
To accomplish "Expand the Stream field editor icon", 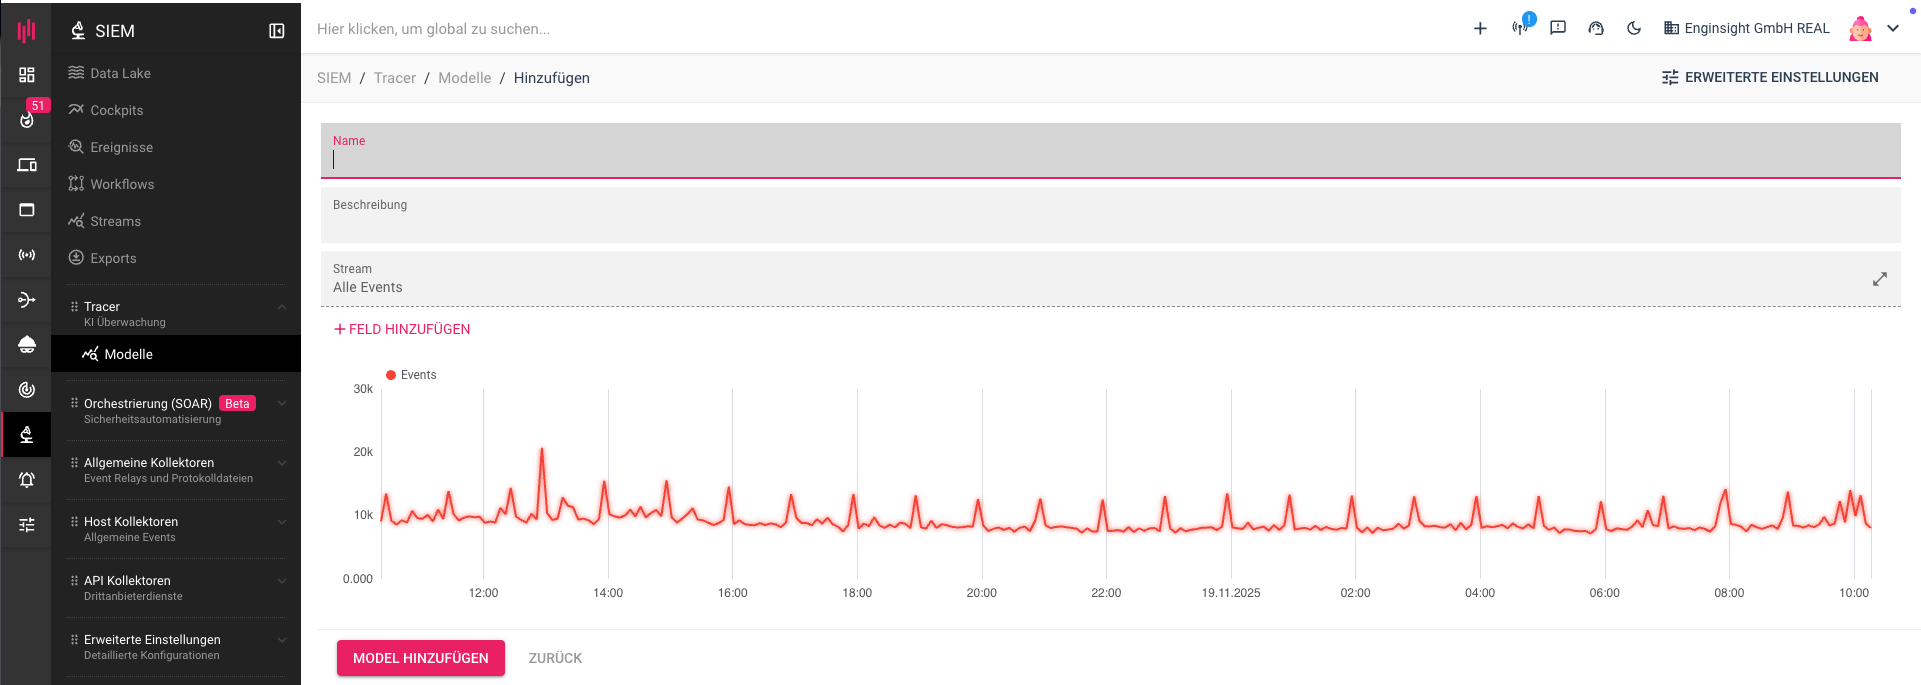I will point(1879,279).
